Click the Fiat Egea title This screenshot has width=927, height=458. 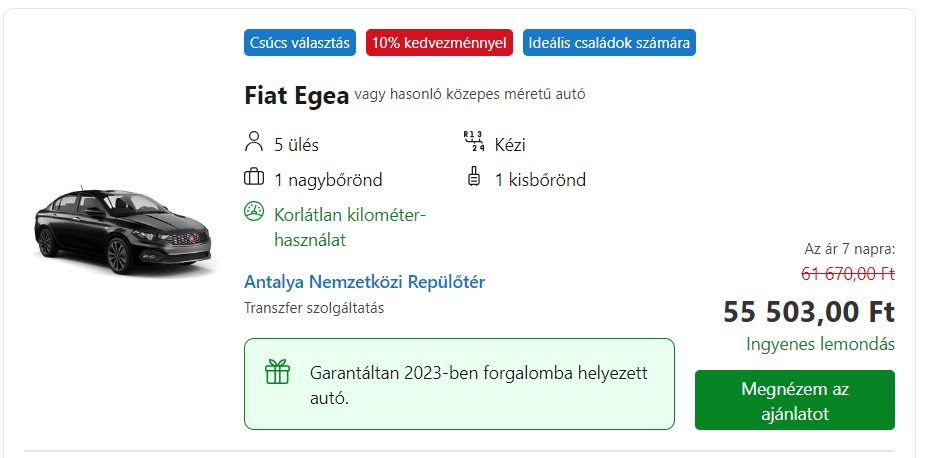pyautogui.click(x=297, y=96)
